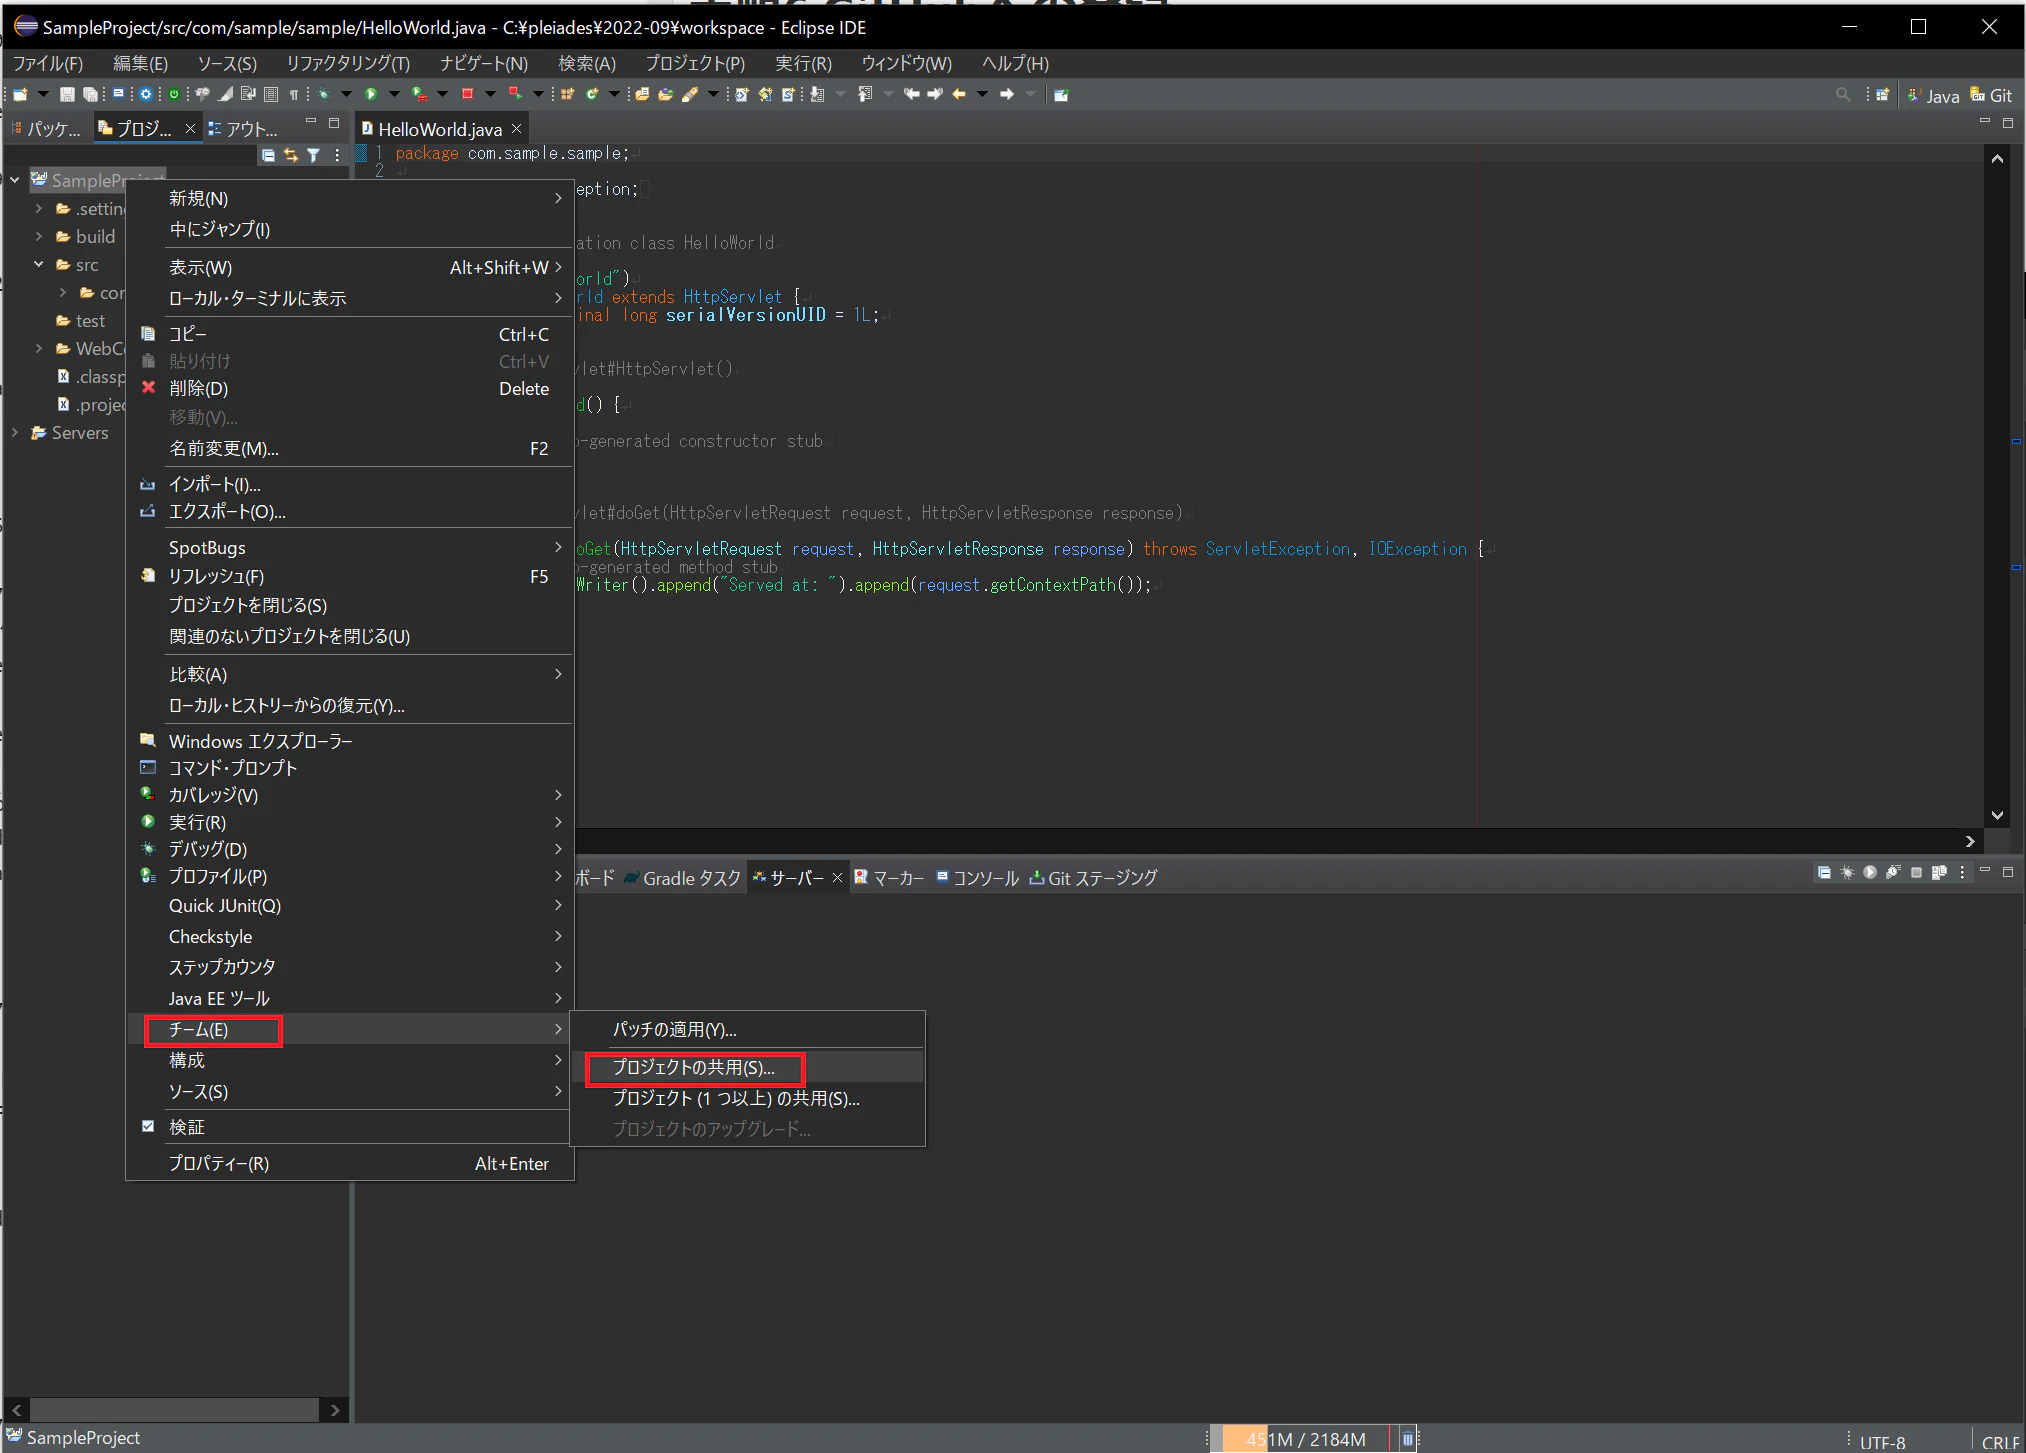Open dropdown arrow next to Run button
Viewport: 2026px width, 1453px height.
tap(394, 94)
